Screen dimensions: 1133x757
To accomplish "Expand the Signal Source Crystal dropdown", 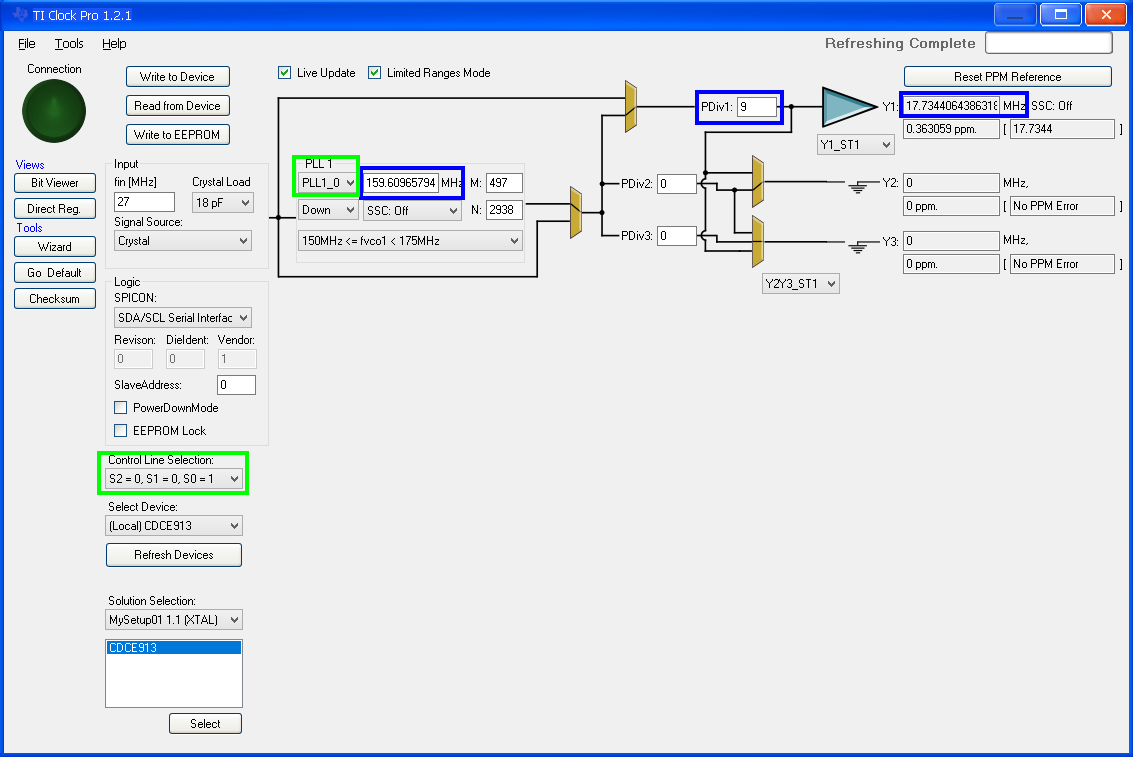I will [x=183, y=241].
